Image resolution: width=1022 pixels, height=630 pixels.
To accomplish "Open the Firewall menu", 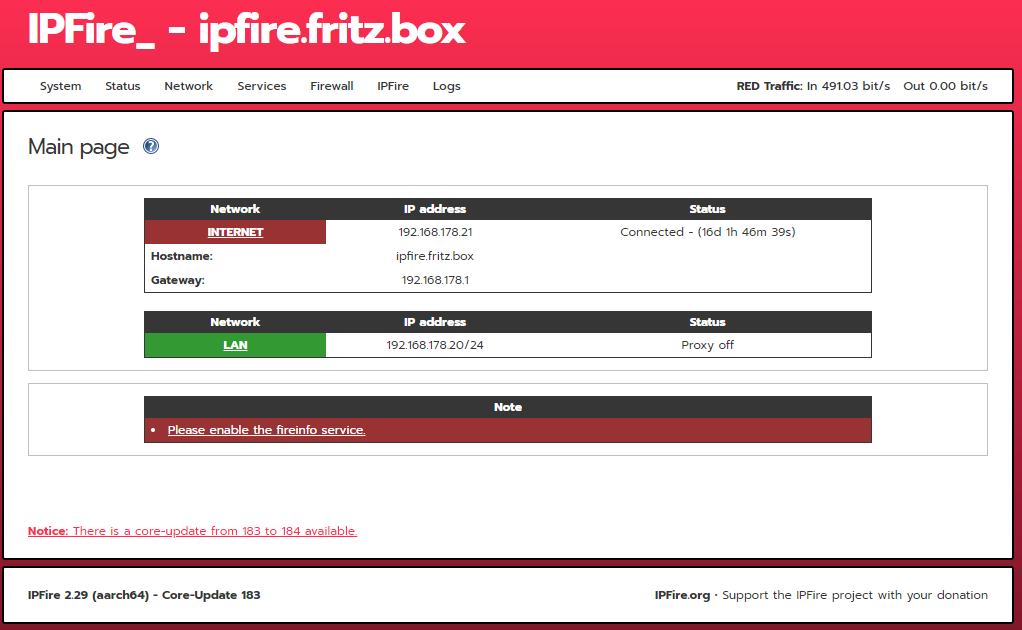I will point(332,86).
